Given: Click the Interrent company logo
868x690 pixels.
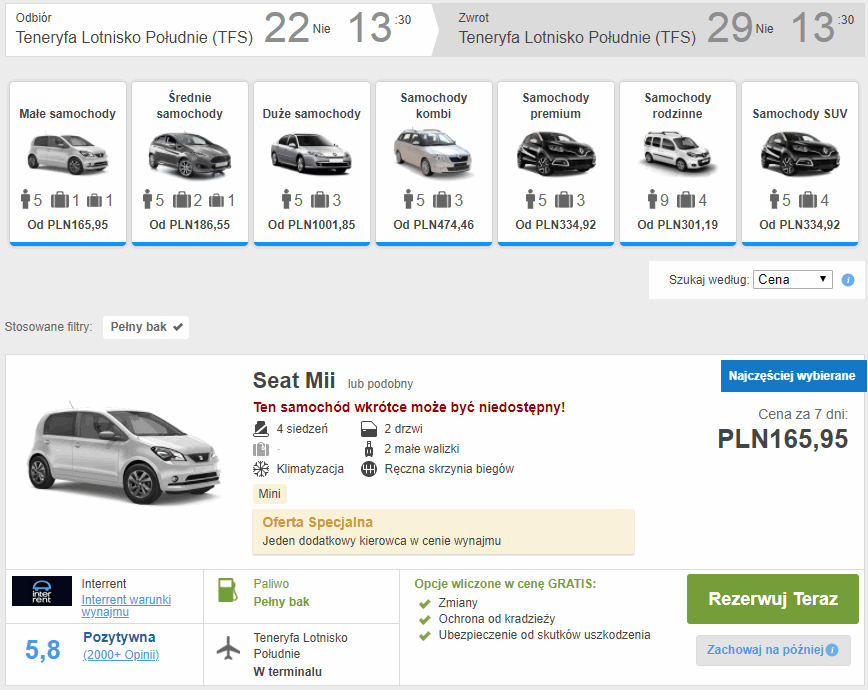Looking at the screenshot, I should pos(42,591).
